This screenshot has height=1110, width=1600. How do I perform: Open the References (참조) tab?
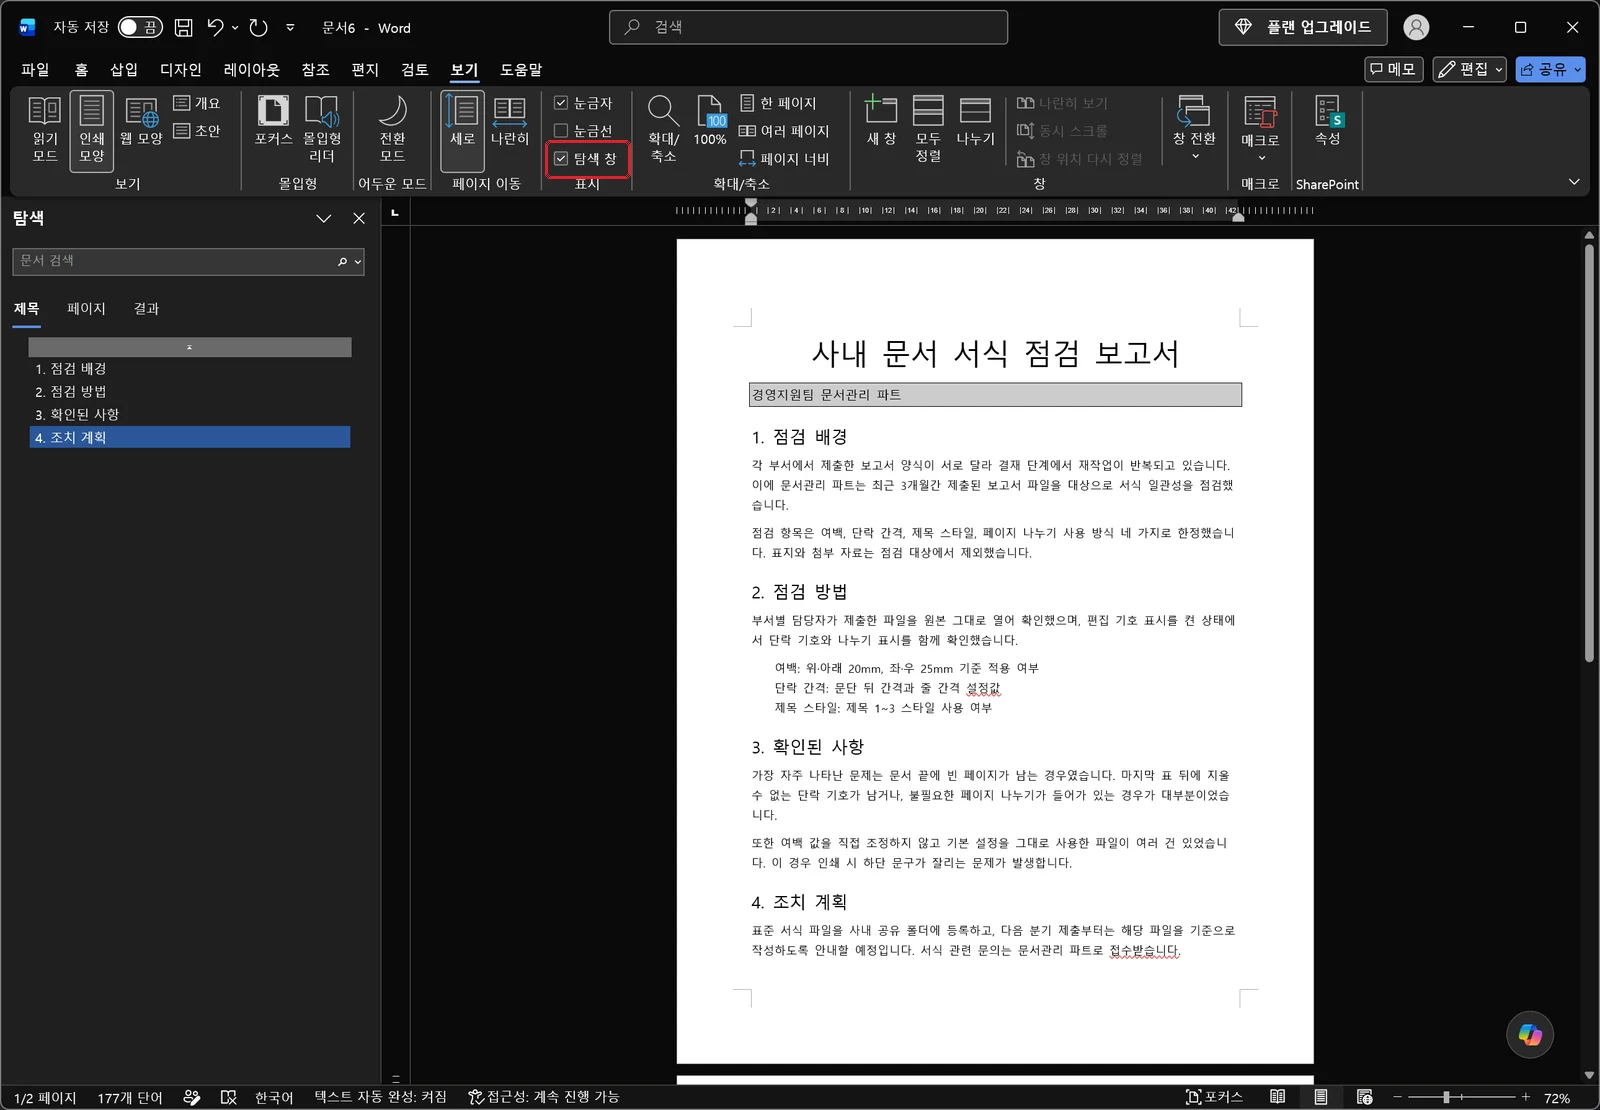pos(316,69)
